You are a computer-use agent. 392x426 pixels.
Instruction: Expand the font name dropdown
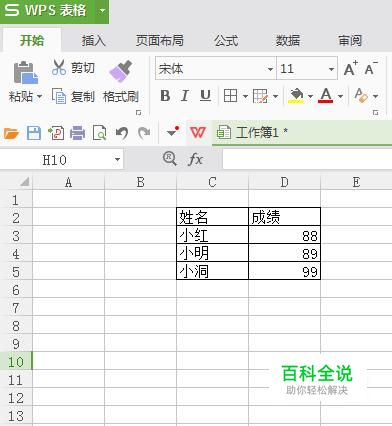[x=270, y=69]
